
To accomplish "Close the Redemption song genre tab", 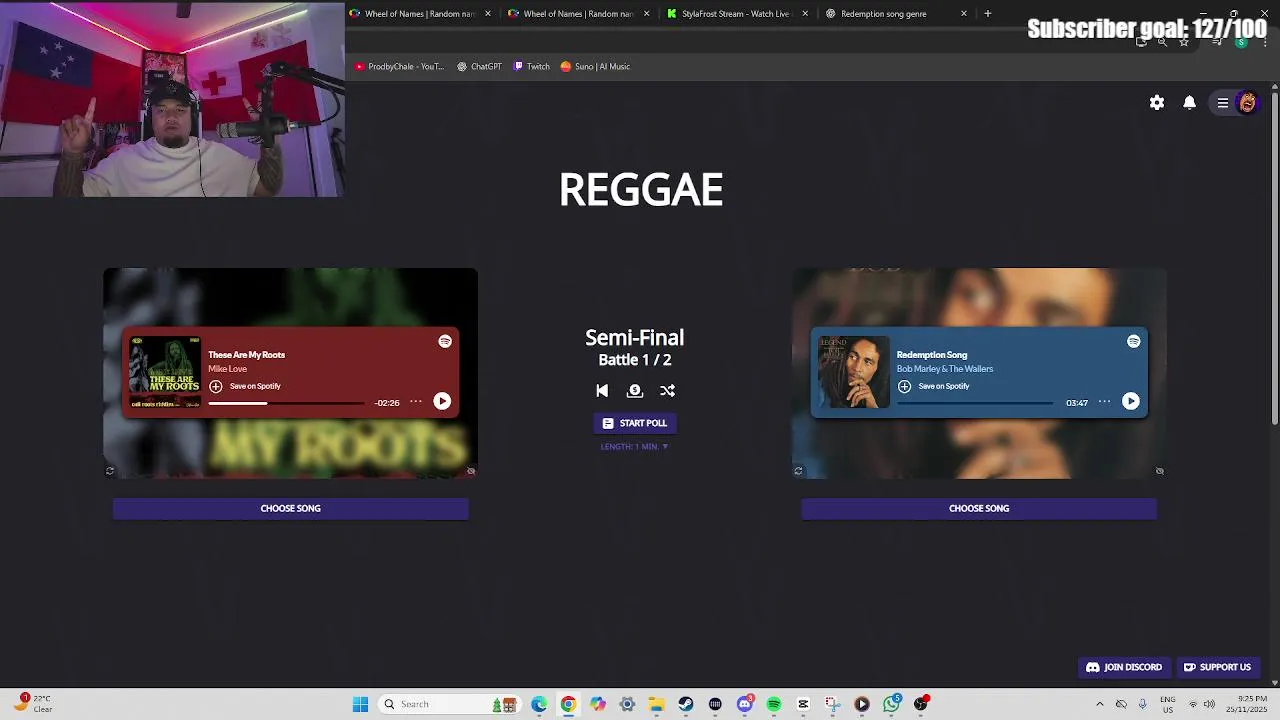I will pos(964,14).
